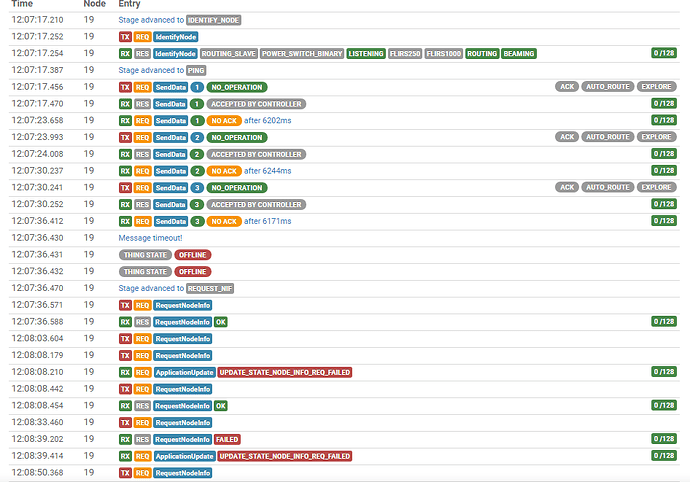The height and width of the screenshot is (482, 690).
Task: Click the number 2 badge at 12:07:24.008
Action: tap(197, 155)
